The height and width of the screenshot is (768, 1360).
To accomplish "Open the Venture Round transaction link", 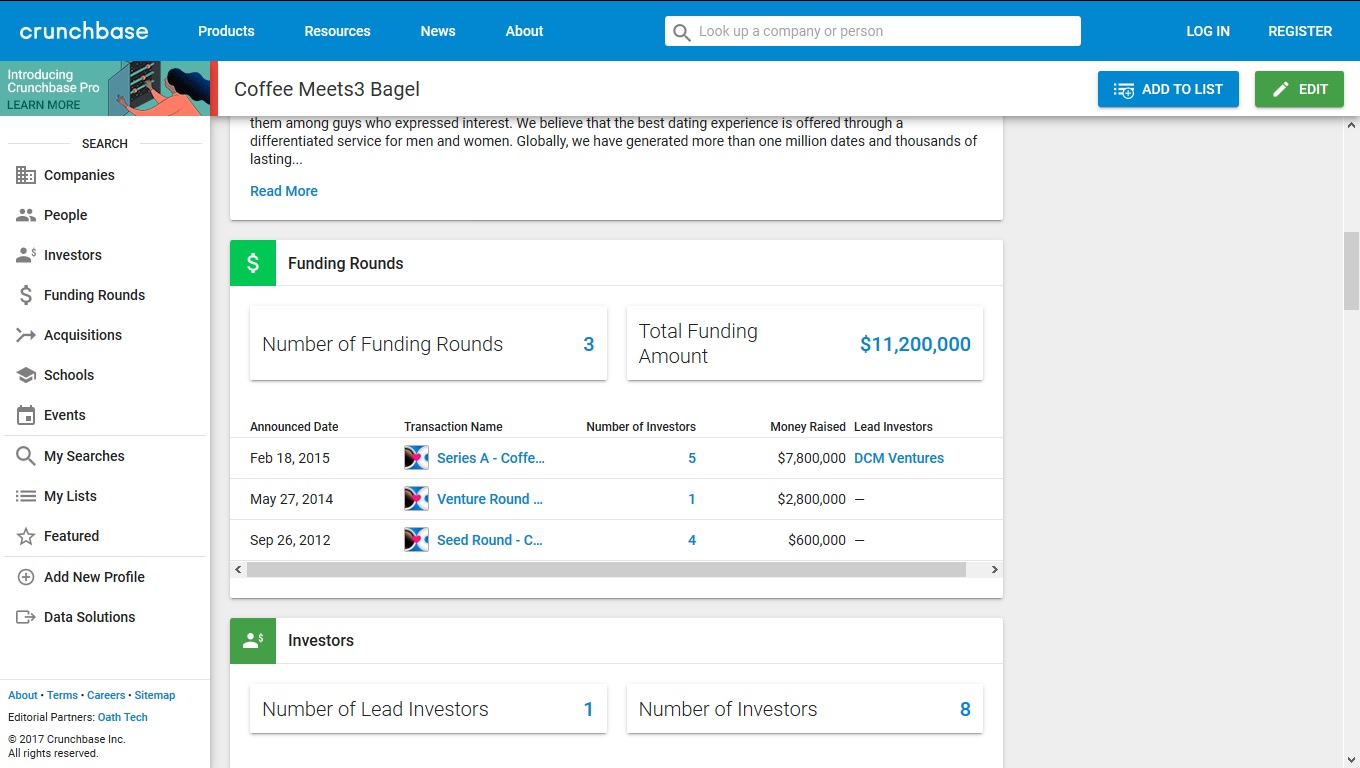I will tap(490, 499).
